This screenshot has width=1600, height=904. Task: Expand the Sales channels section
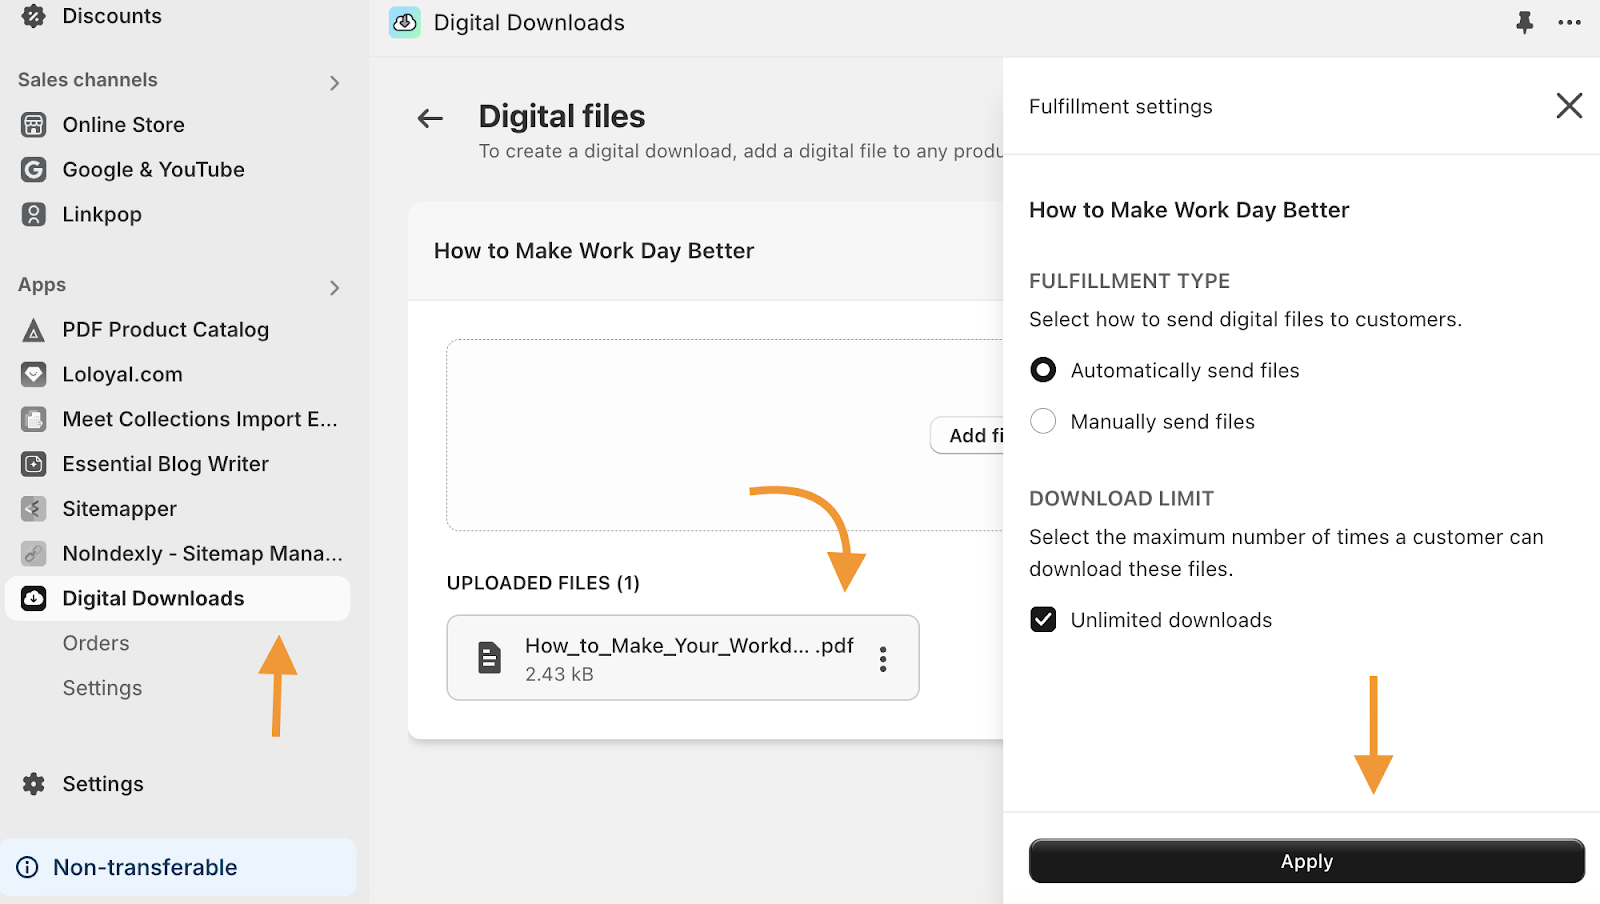(x=335, y=83)
